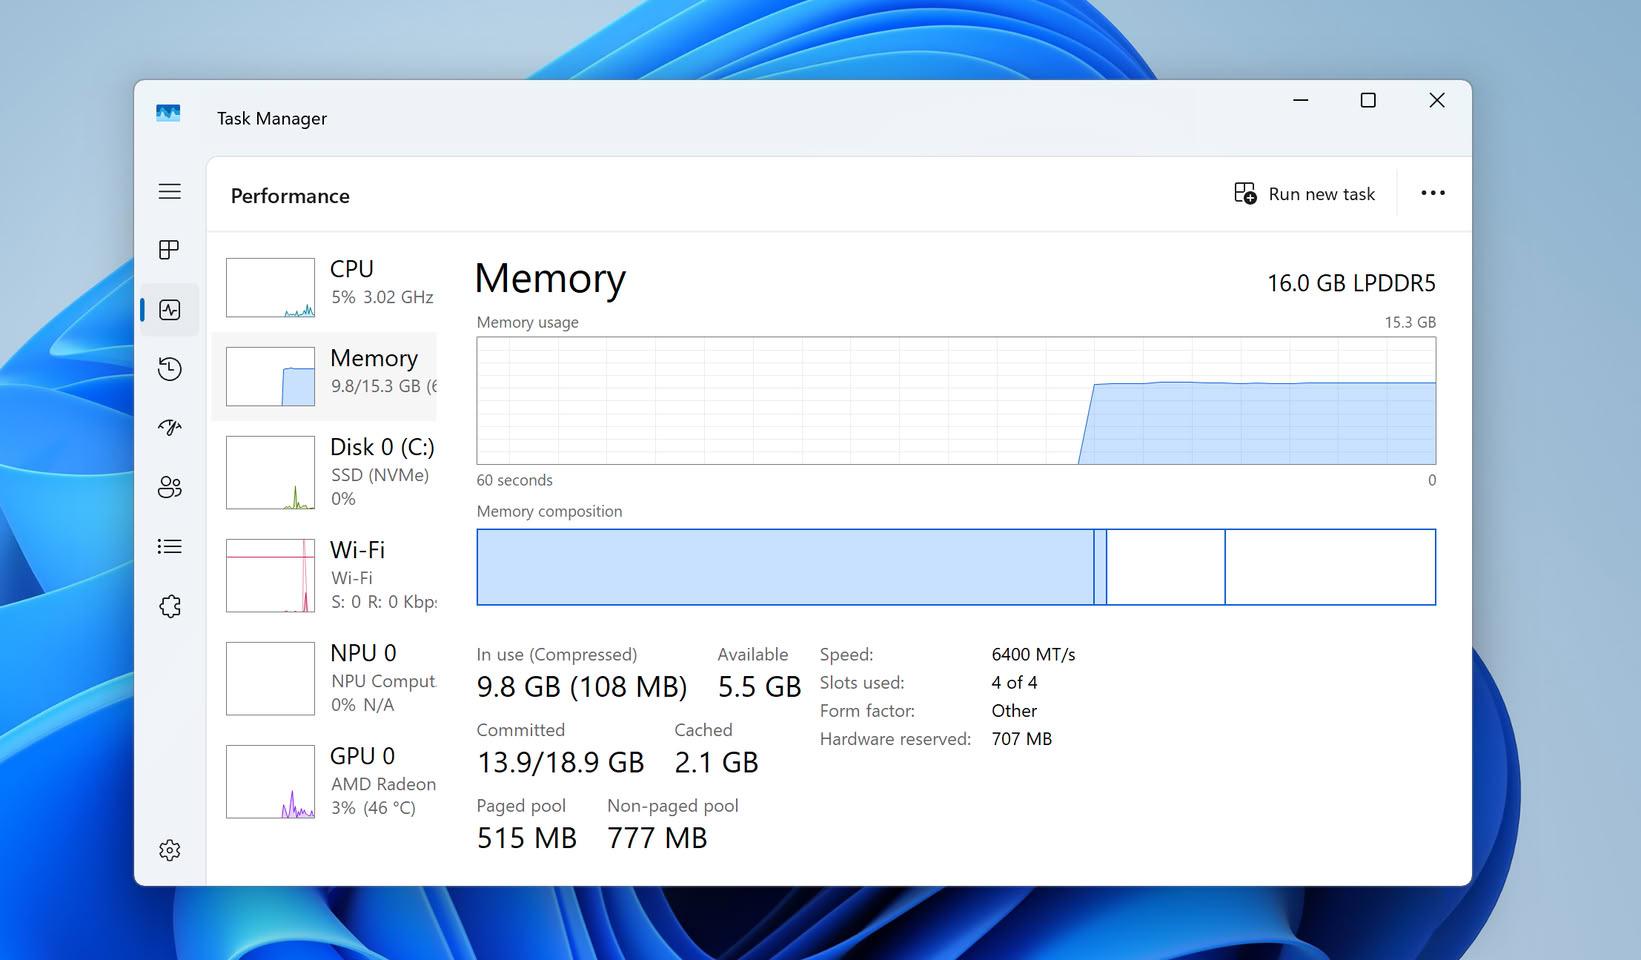Select the Memory performance entry
This screenshot has width=1641, height=960.
point(325,376)
